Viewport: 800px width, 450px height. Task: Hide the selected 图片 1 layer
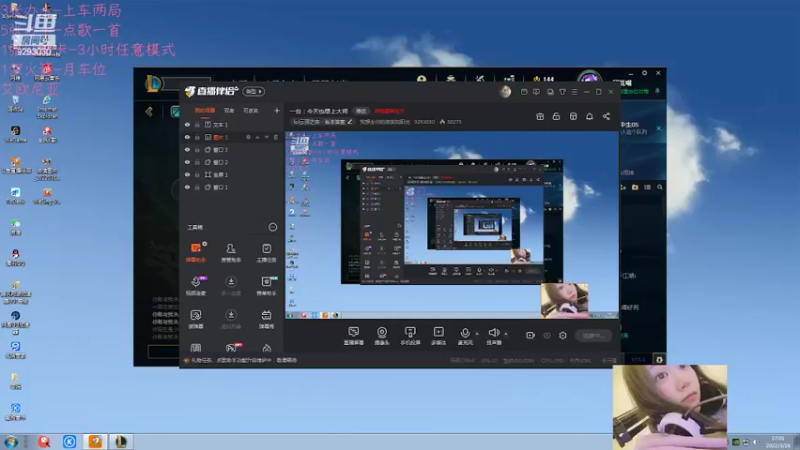(187, 137)
